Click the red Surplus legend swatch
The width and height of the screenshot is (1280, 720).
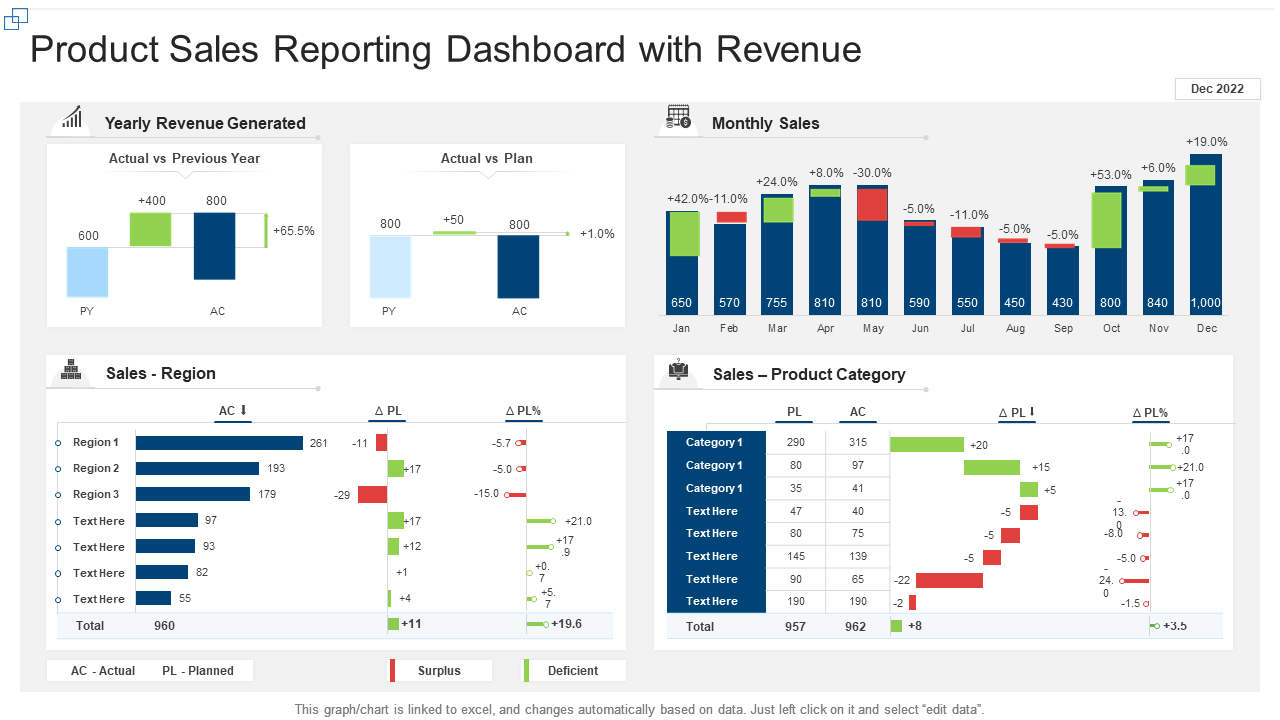393,670
